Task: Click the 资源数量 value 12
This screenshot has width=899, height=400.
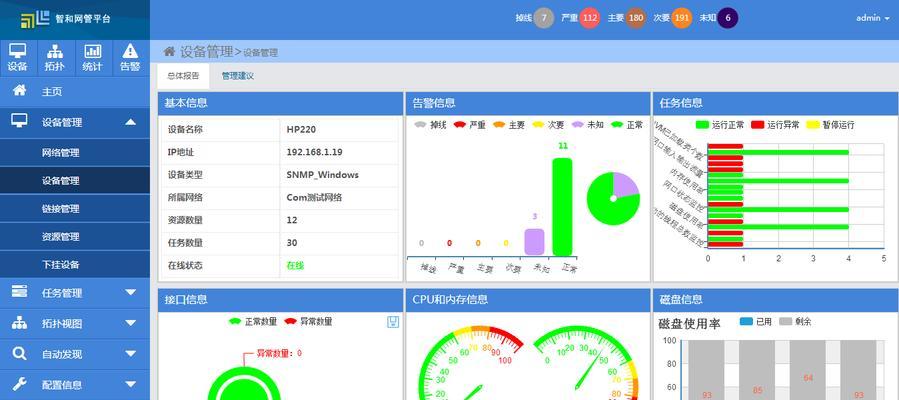Action: click(292, 220)
